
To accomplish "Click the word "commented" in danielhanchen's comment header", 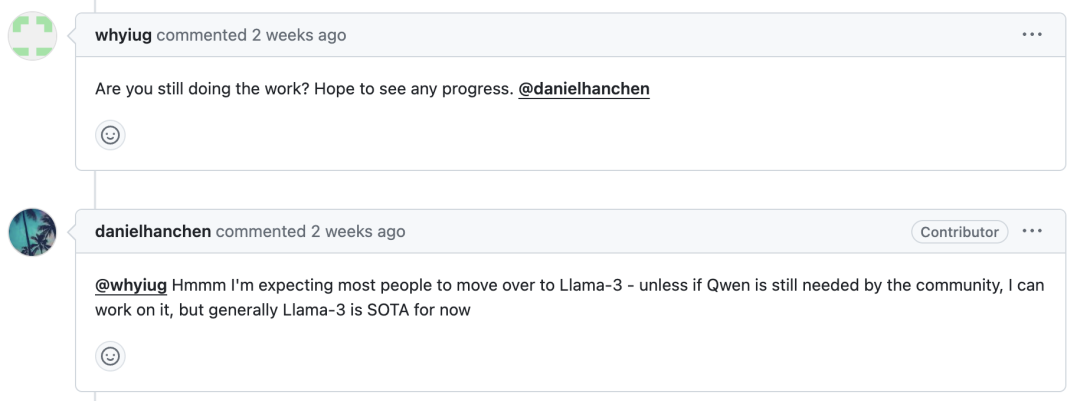I will (260, 232).
